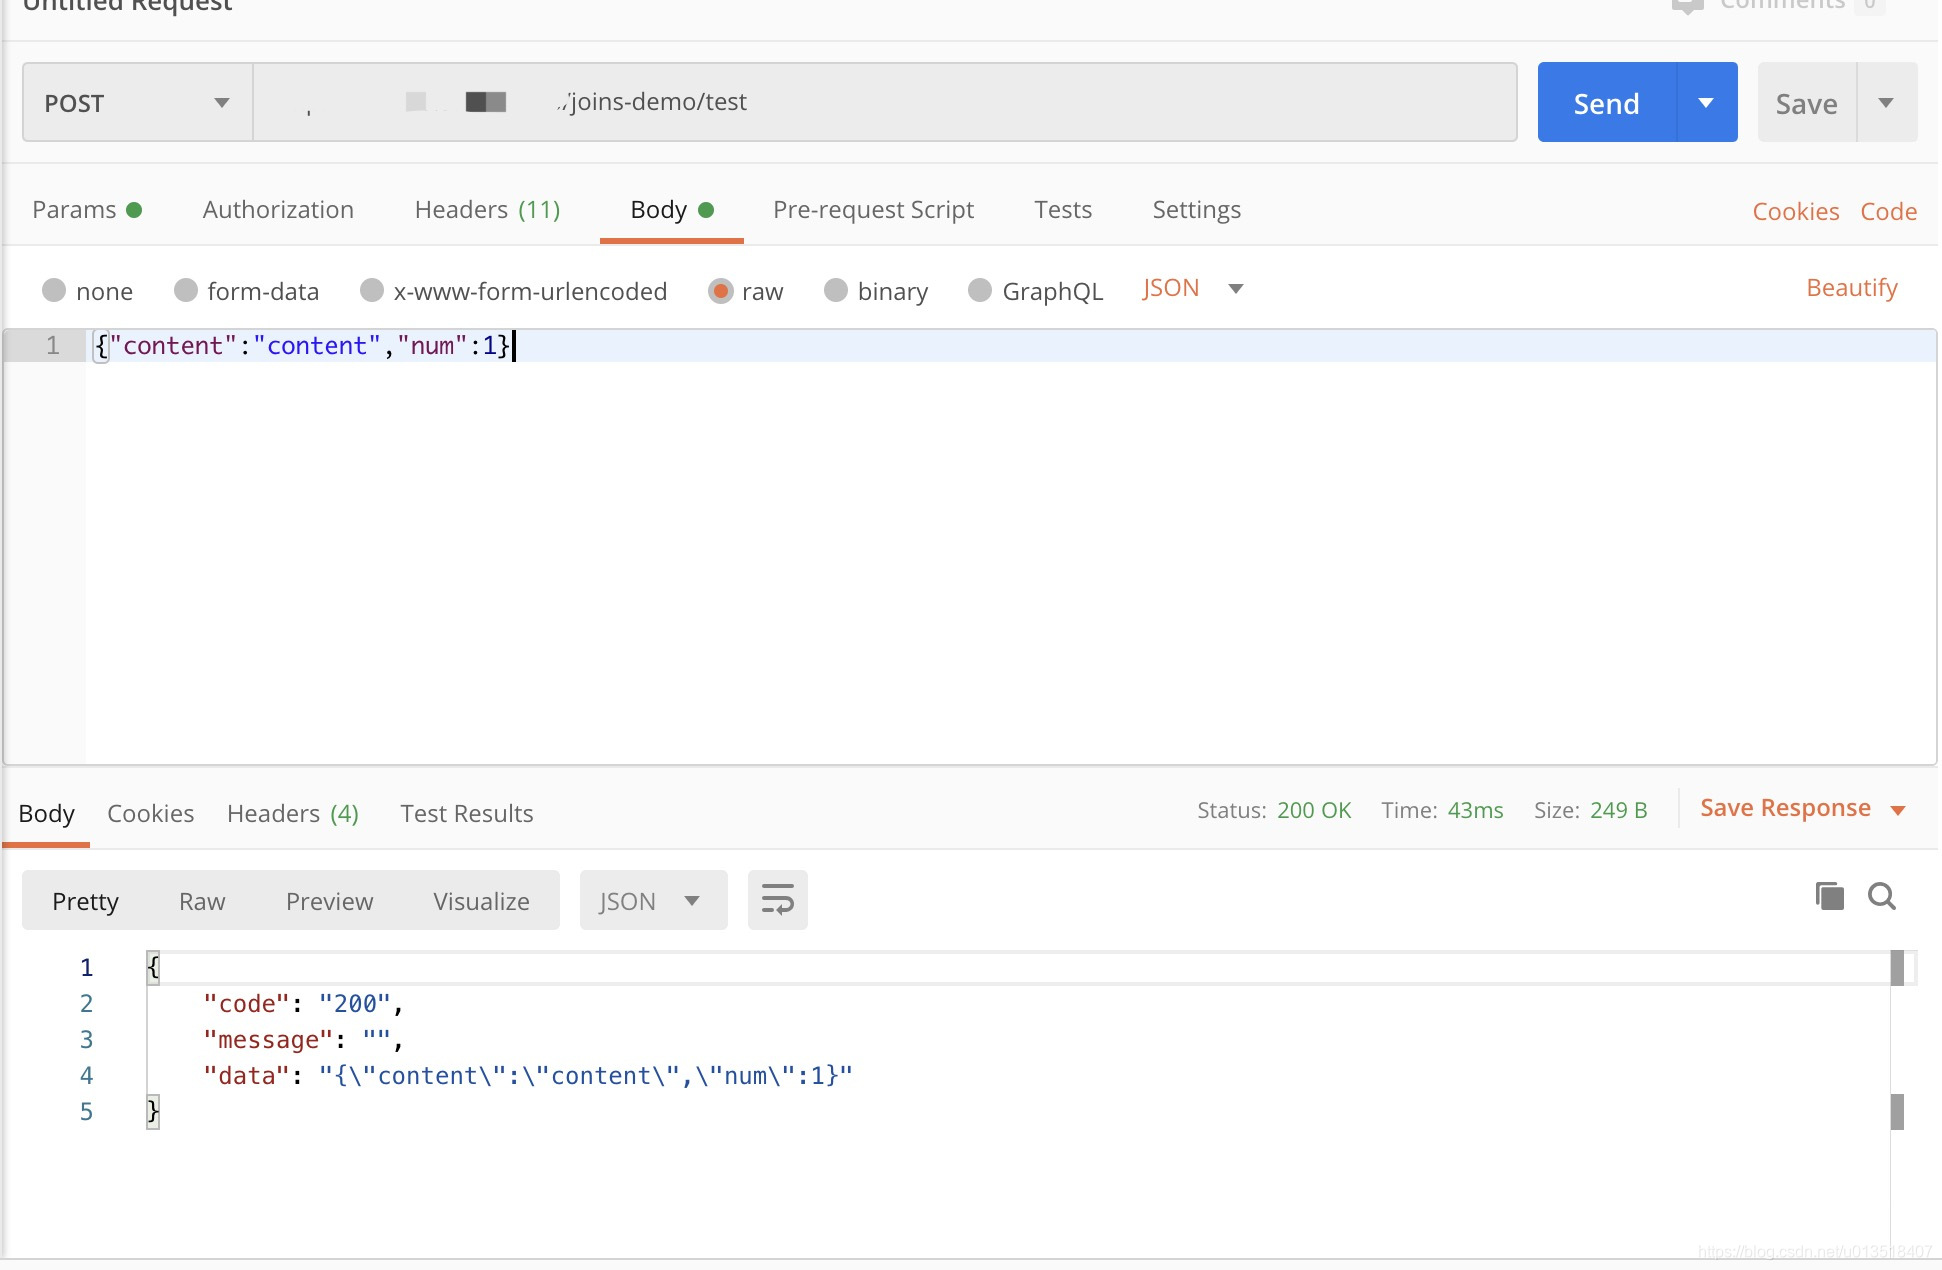Open the response JSON format dropdown
This screenshot has width=1942, height=1270.
pos(652,901)
